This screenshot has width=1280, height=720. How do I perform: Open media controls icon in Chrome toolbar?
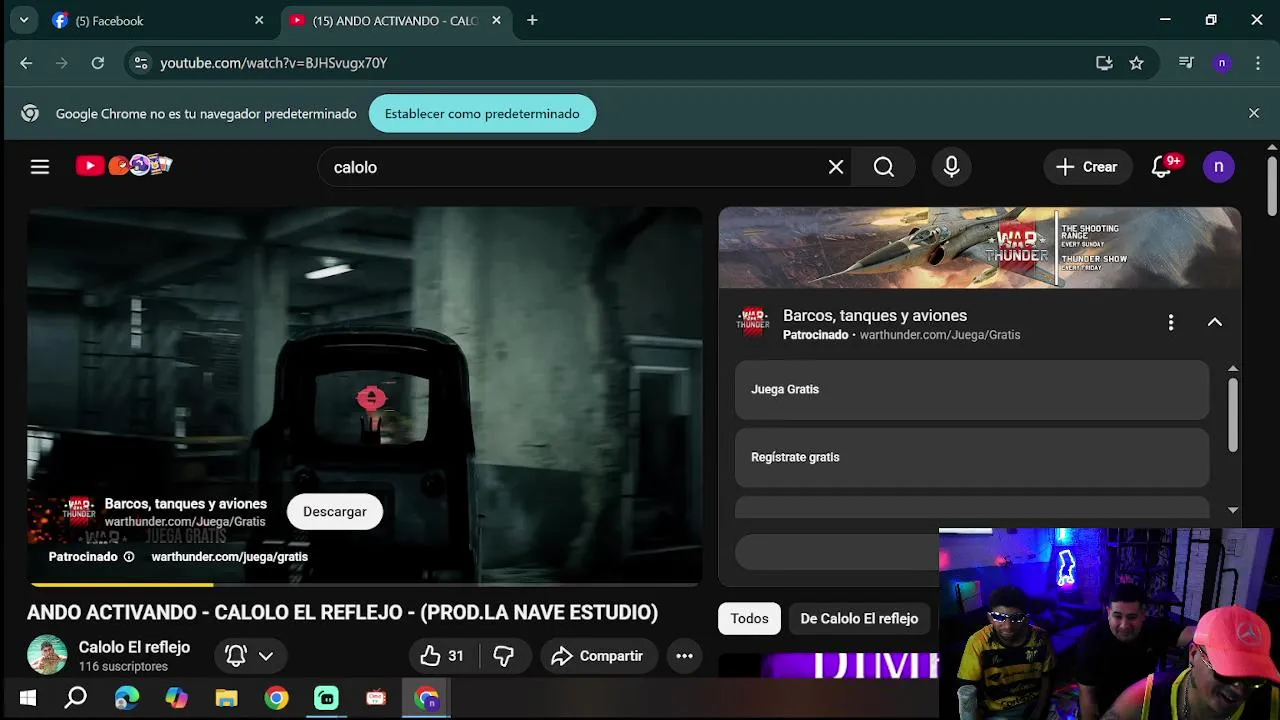1186,63
